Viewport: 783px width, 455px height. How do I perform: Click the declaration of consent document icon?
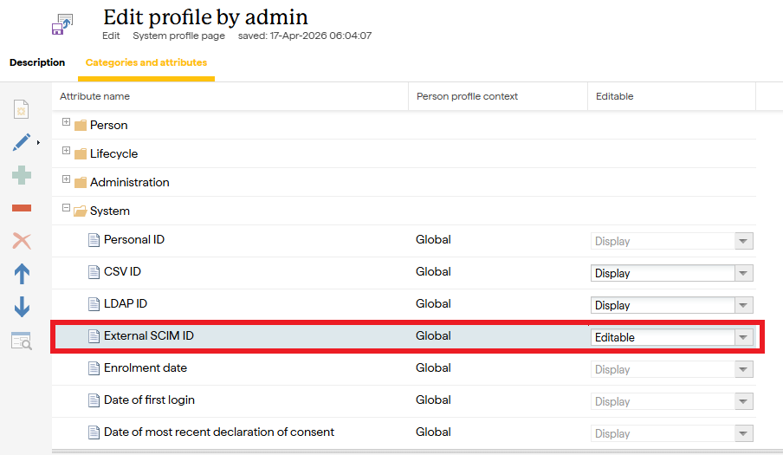click(x=93, y=432)
